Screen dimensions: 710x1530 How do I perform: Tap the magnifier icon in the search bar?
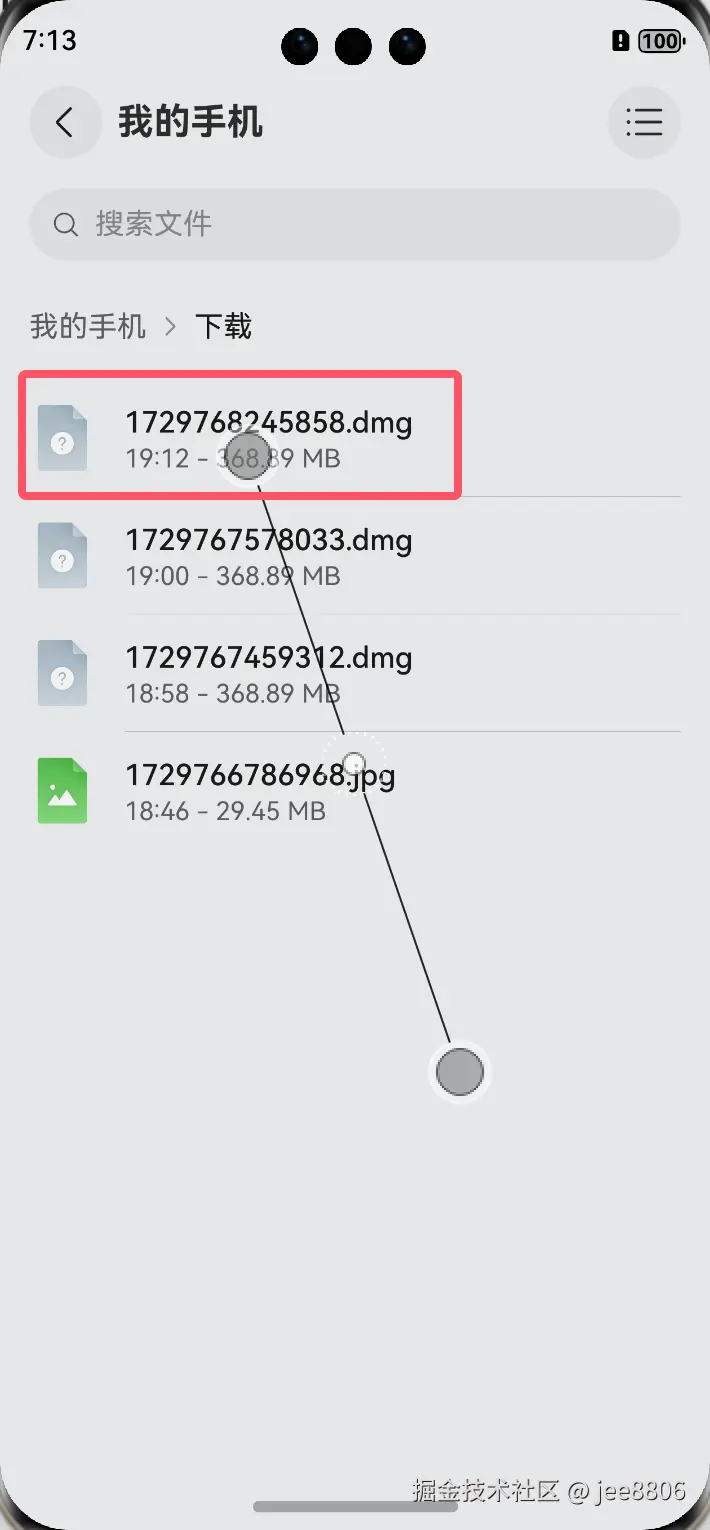66,224
